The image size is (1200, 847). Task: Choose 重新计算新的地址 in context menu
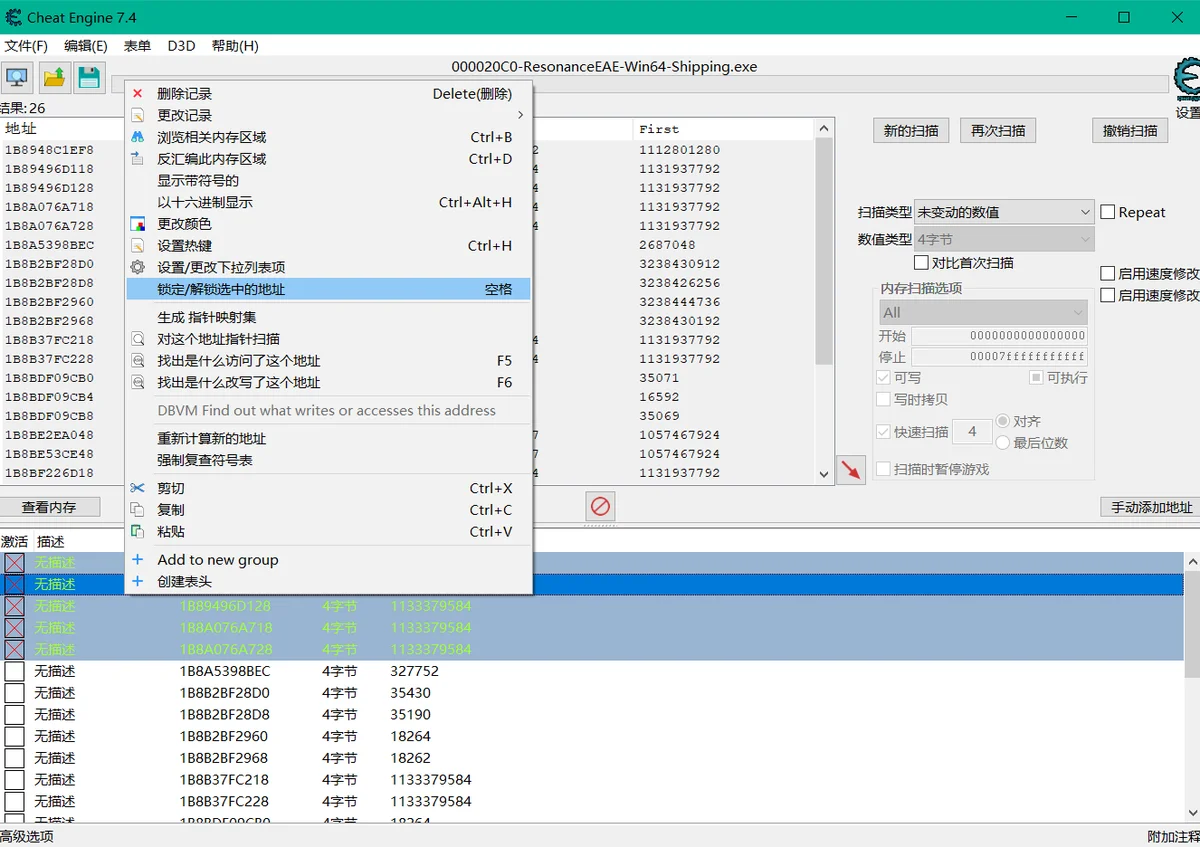point(329,438)
